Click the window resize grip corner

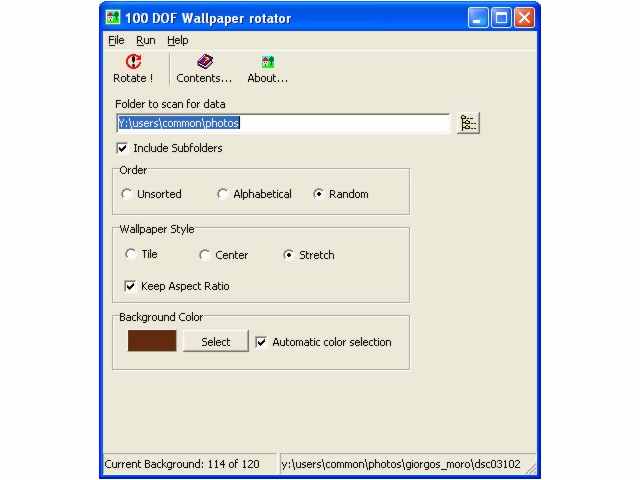532,469
